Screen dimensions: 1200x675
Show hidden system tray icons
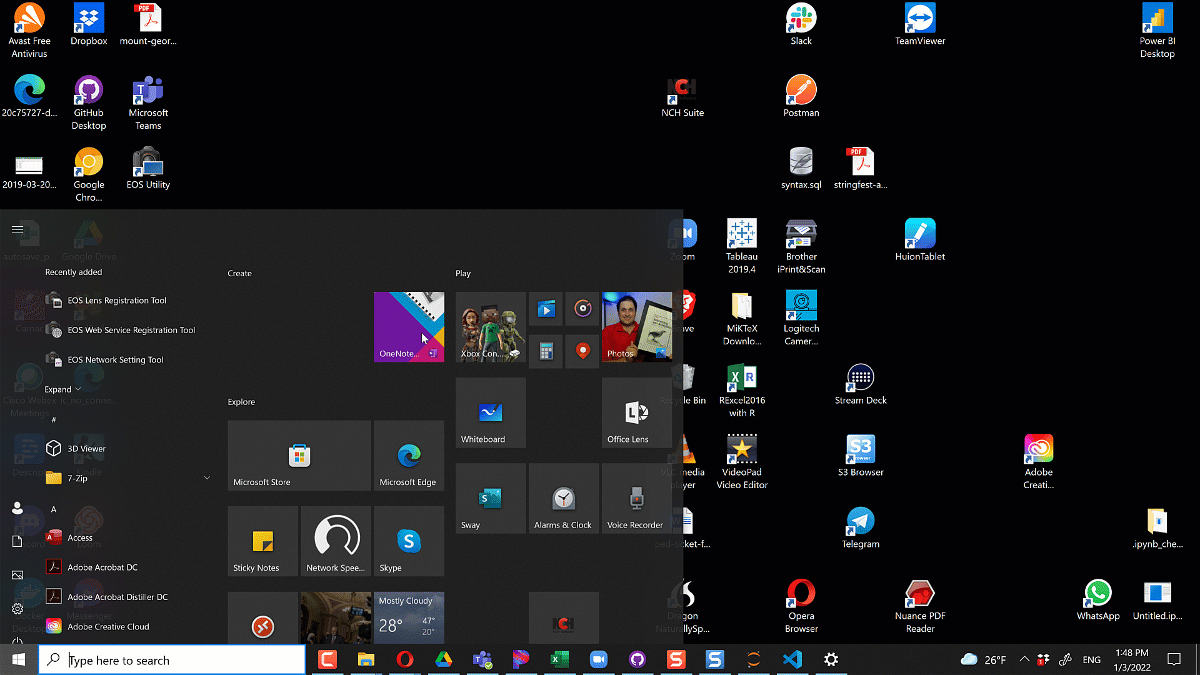point(1024,660)
